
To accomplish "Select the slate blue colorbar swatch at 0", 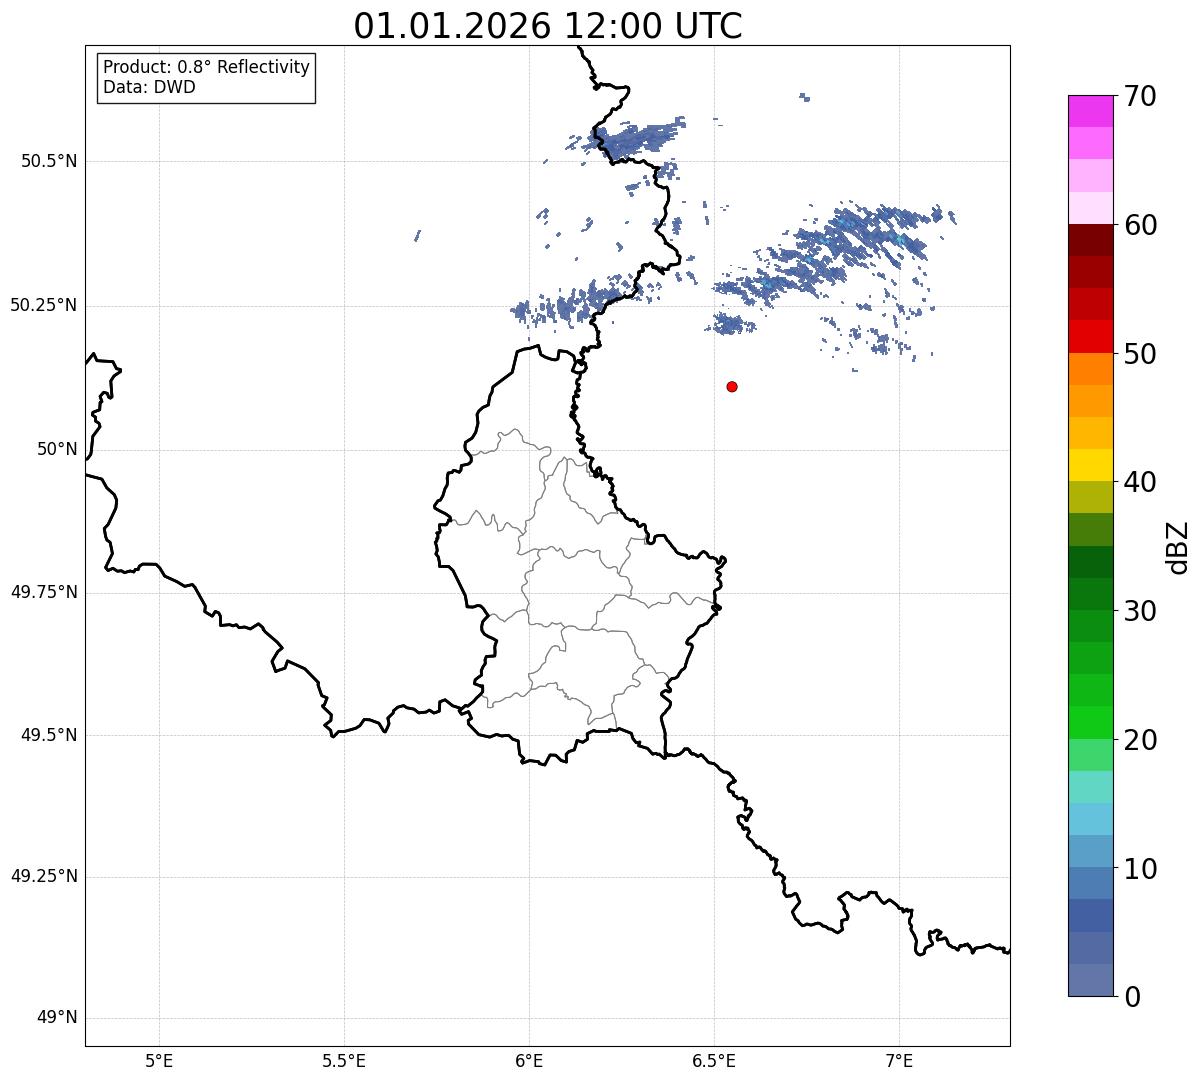I will (1091, 980).
